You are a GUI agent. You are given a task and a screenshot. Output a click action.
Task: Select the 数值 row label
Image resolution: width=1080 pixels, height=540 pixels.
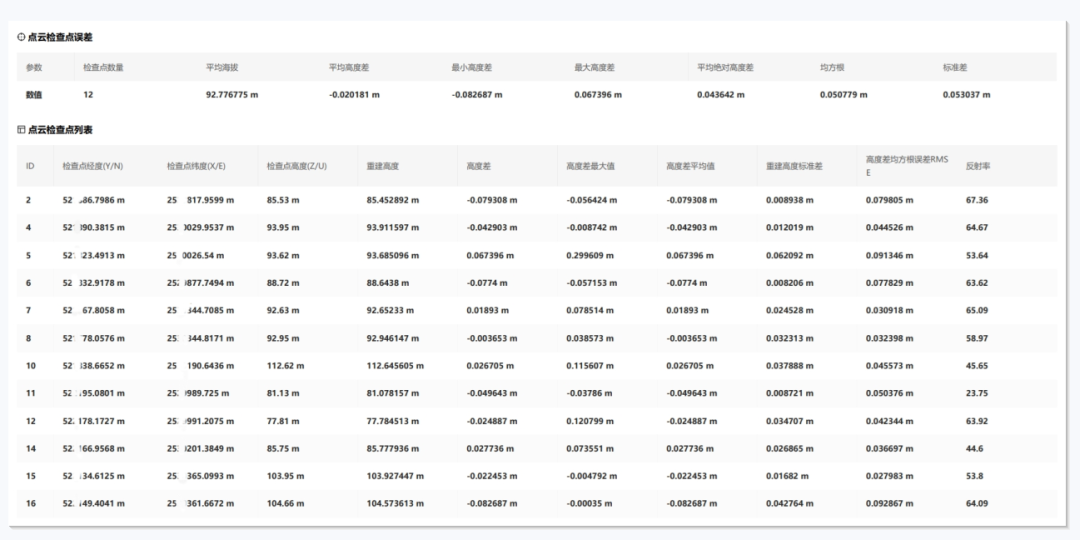coord(34,95)
